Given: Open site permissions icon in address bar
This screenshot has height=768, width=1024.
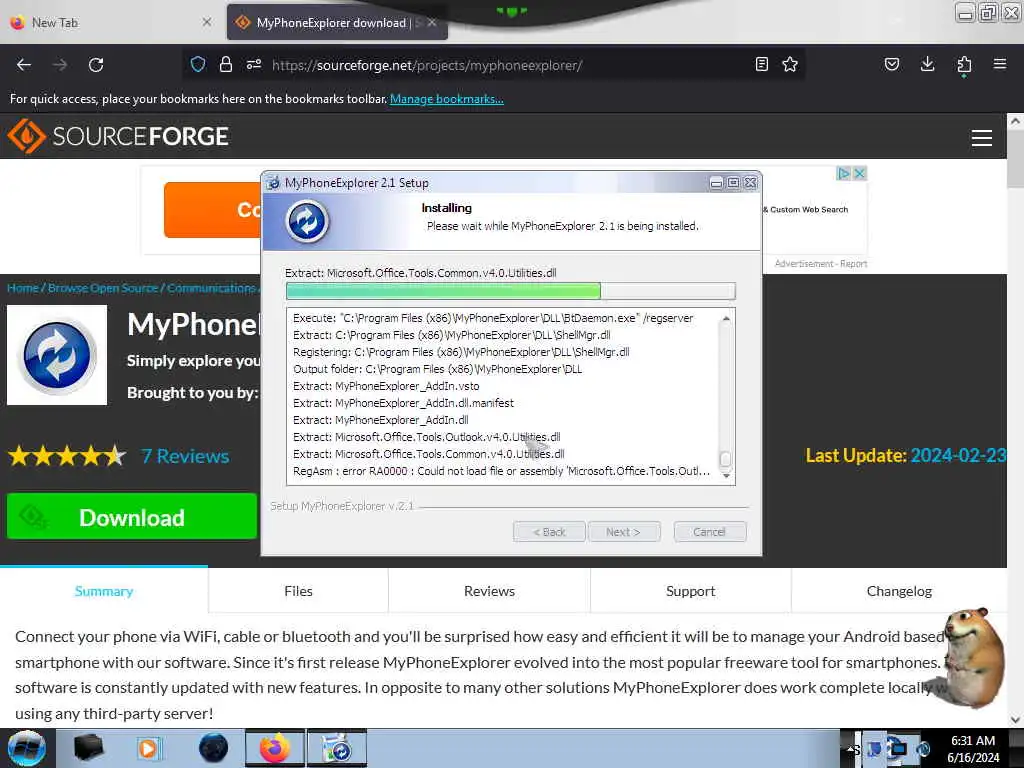Looking at the screenshot, I should [x=254, y=65].
